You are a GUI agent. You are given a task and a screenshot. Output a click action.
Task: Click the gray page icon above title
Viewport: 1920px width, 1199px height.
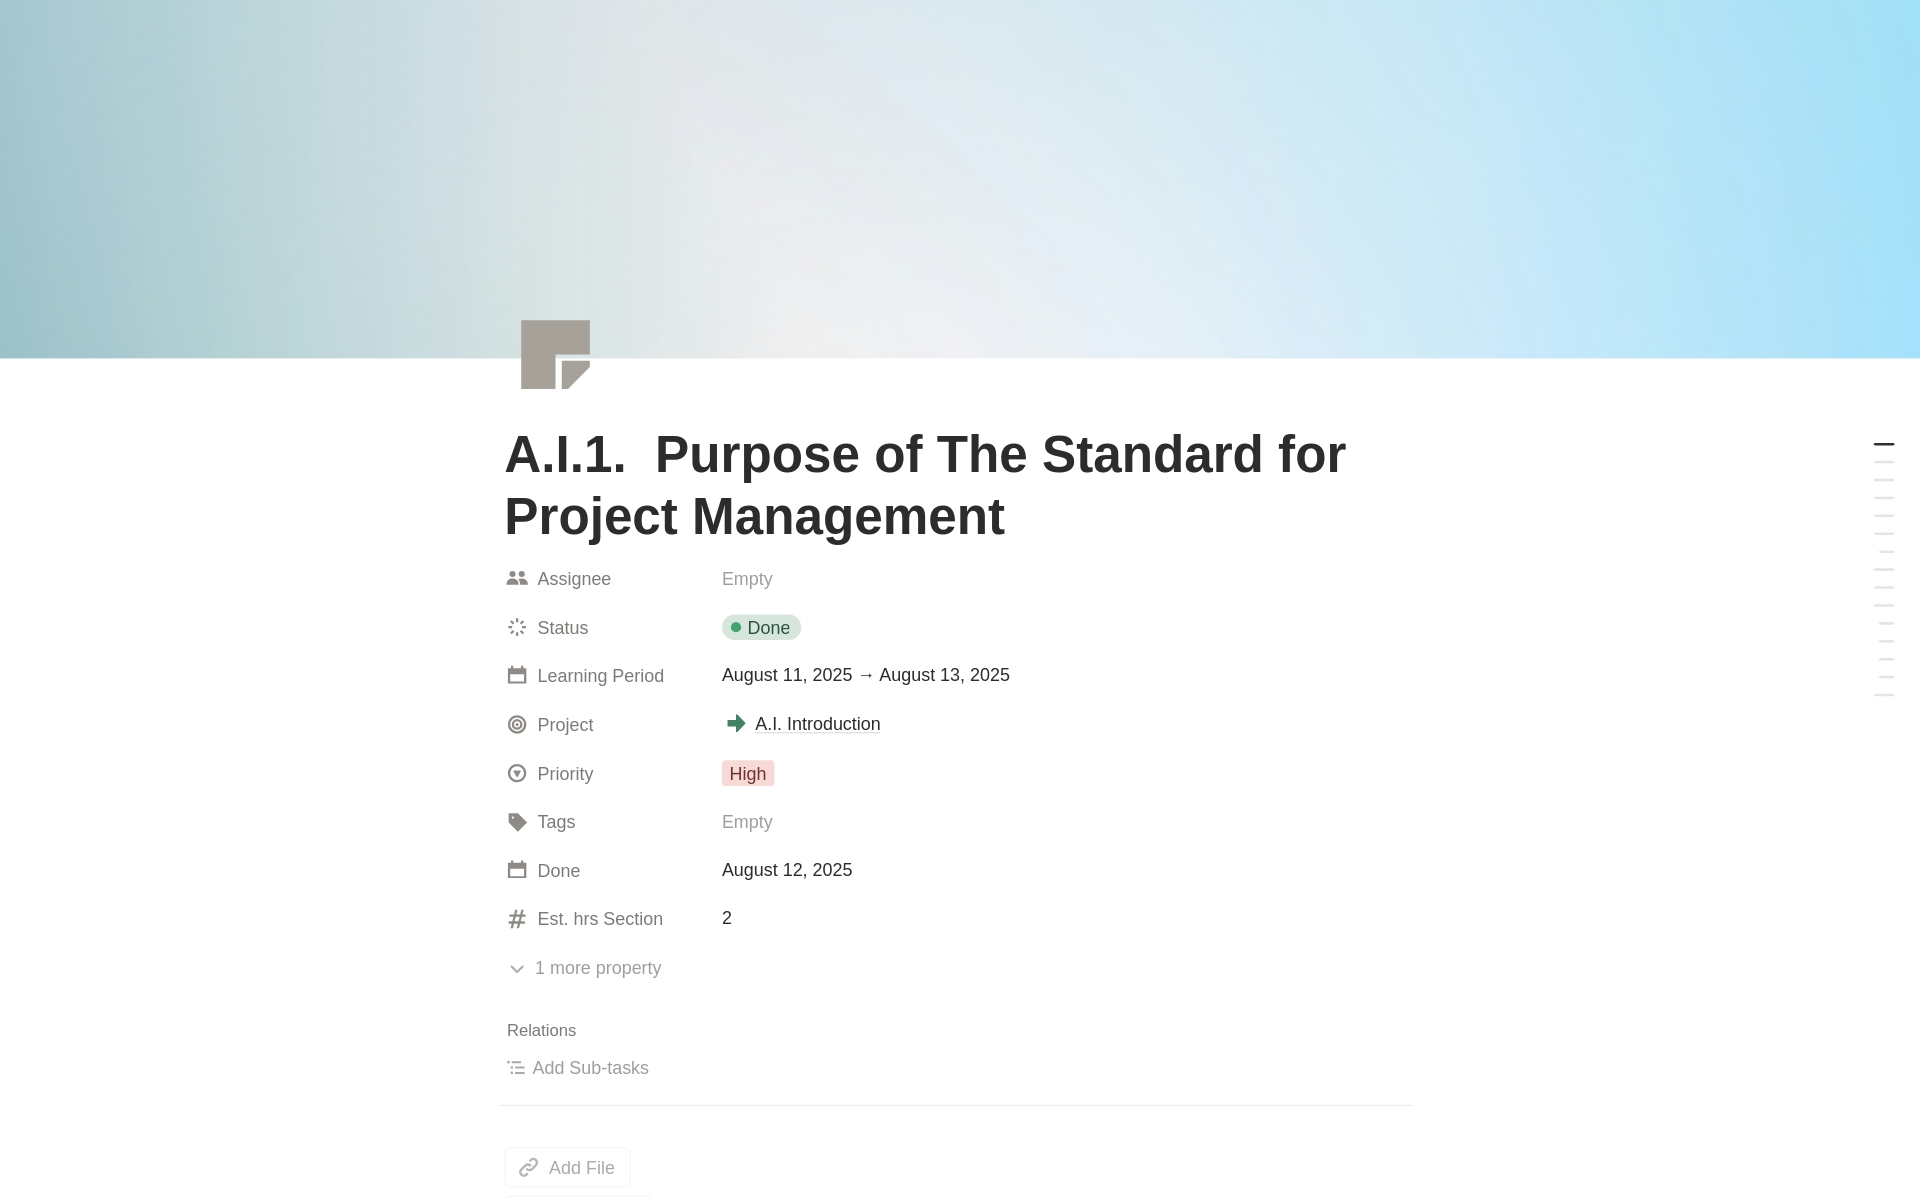555,354
